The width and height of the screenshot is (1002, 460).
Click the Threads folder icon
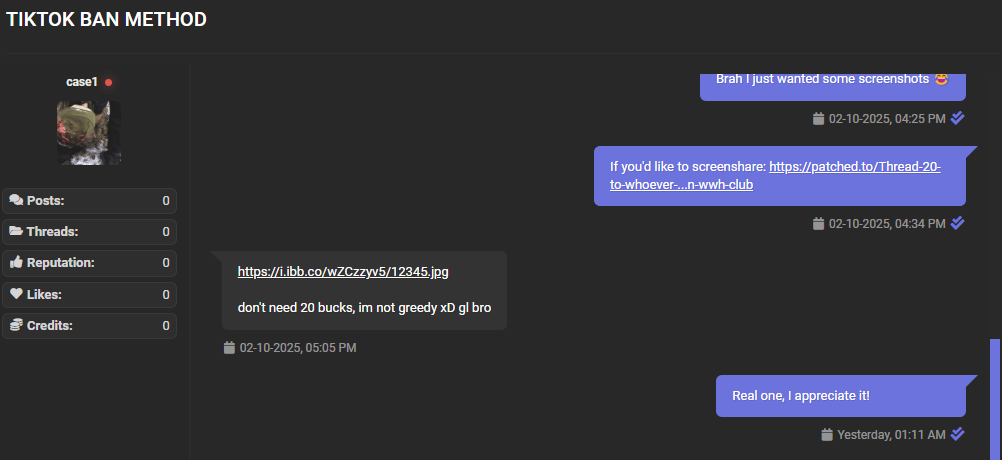pos(16,231)
